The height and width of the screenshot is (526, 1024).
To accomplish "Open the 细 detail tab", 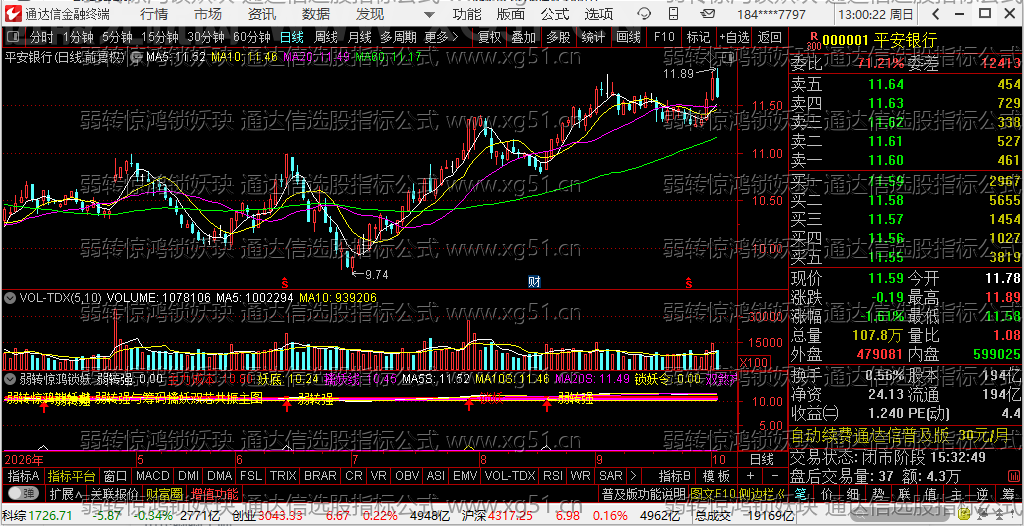I will point(852,492).
